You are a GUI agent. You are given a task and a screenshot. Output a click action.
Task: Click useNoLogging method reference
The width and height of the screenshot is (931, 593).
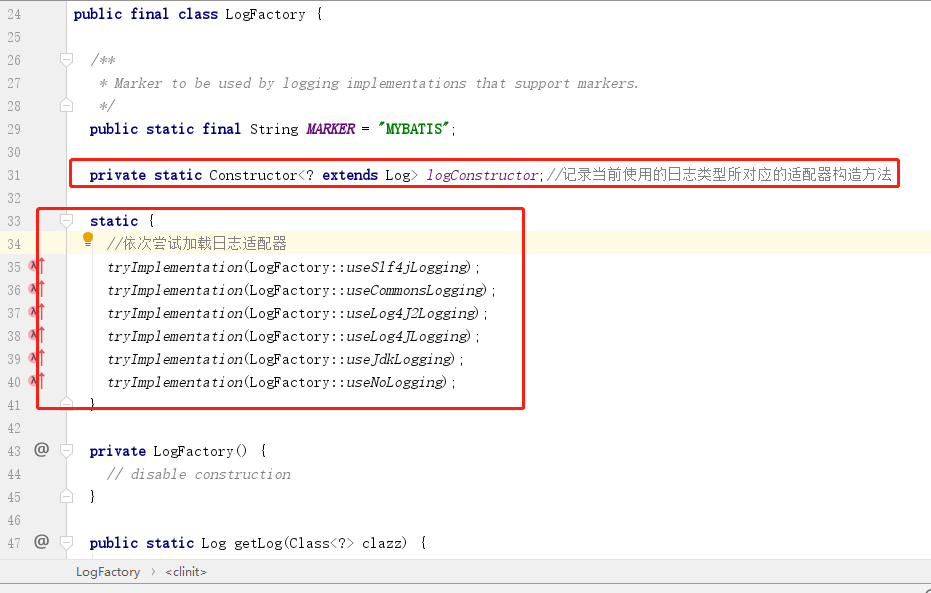click(396, 382)
